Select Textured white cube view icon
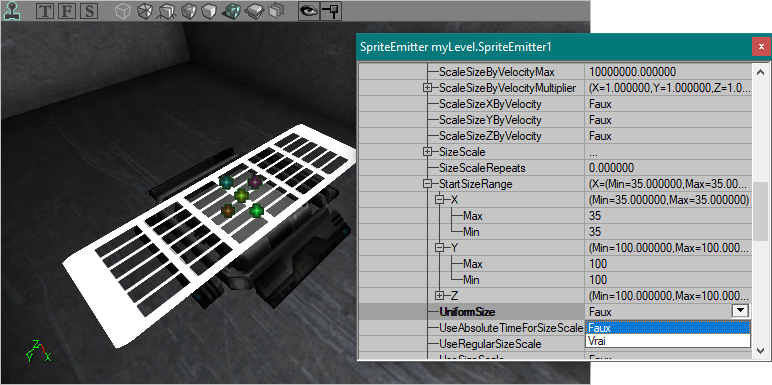Image resolution: width=772 pixels, height=385 pixels. [209, 11]
